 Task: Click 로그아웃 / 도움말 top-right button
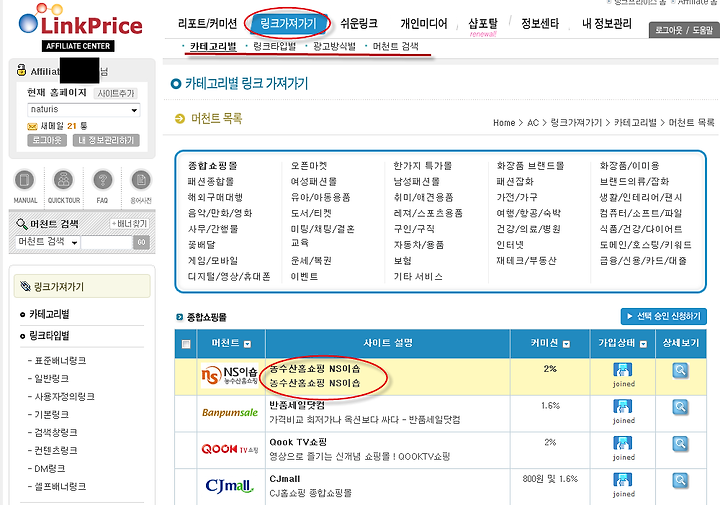tap(684, 30)
